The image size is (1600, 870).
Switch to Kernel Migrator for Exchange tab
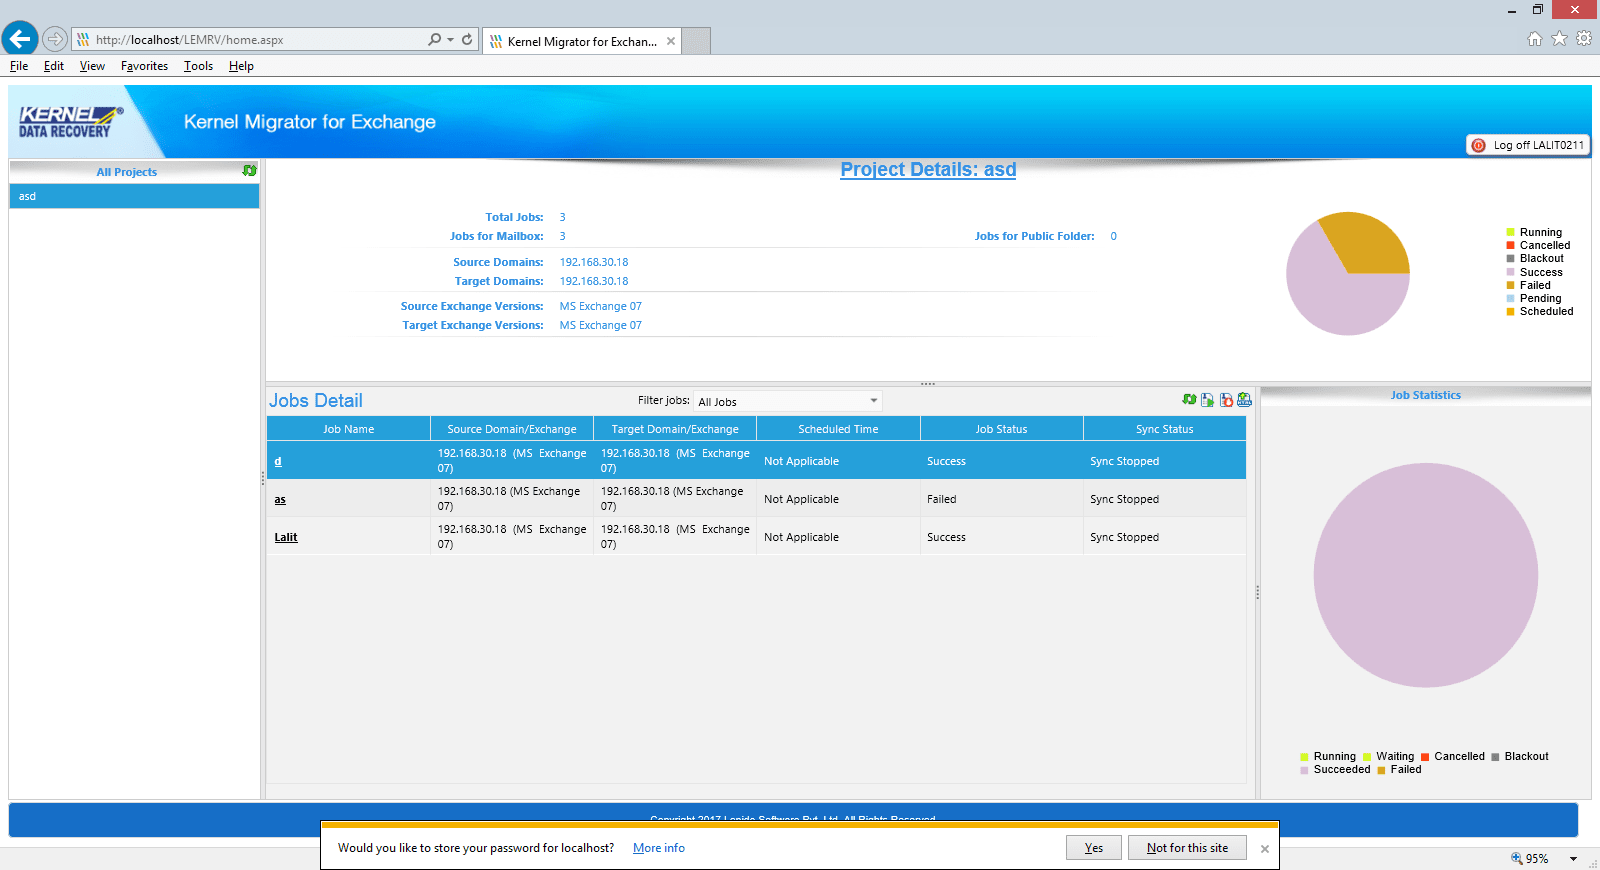581,41
